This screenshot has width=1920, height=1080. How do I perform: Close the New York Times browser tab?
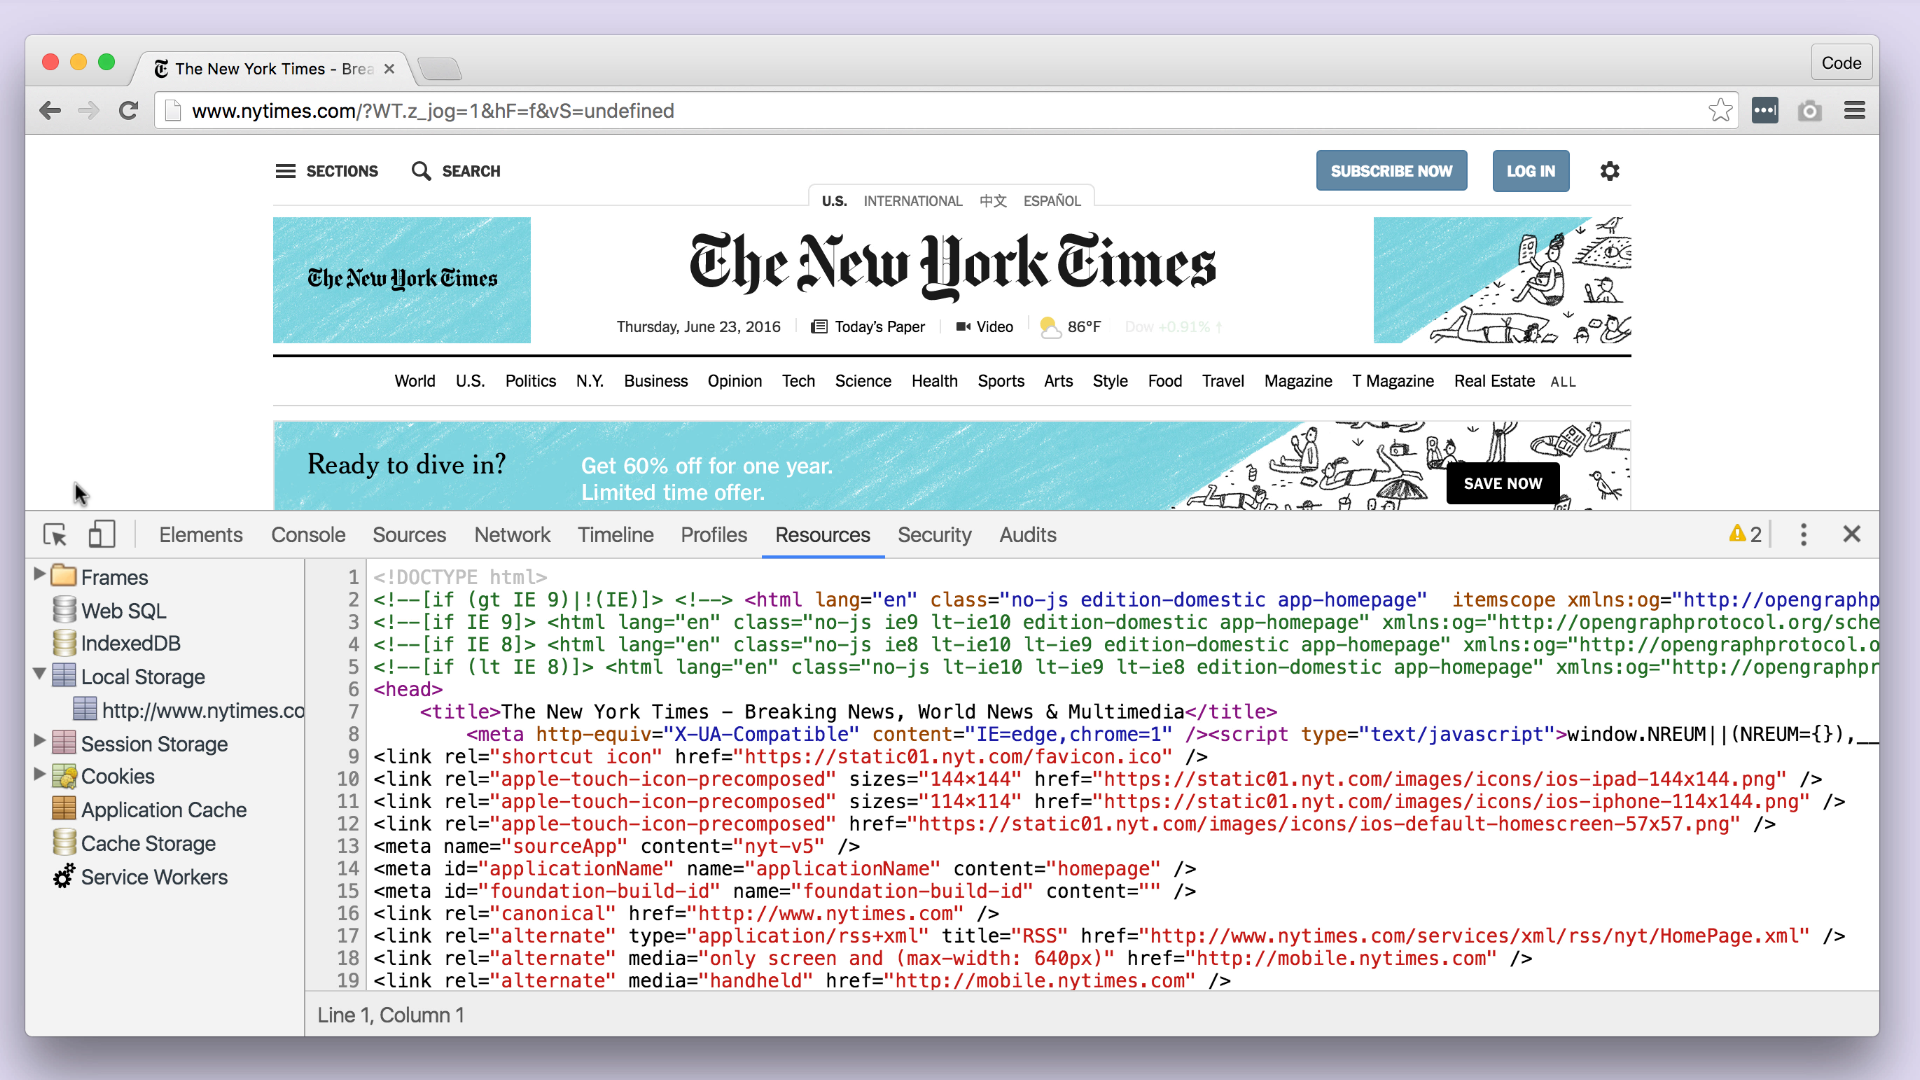(x=389, y=69)
